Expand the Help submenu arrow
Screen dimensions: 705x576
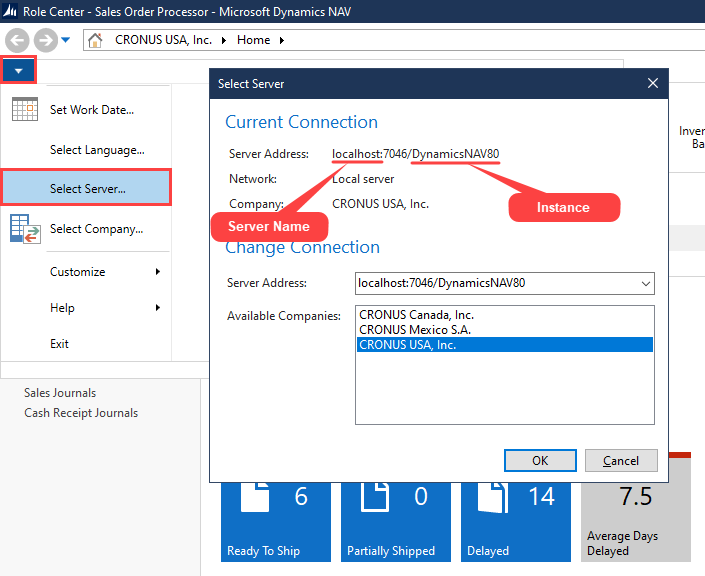click(158, 308)
